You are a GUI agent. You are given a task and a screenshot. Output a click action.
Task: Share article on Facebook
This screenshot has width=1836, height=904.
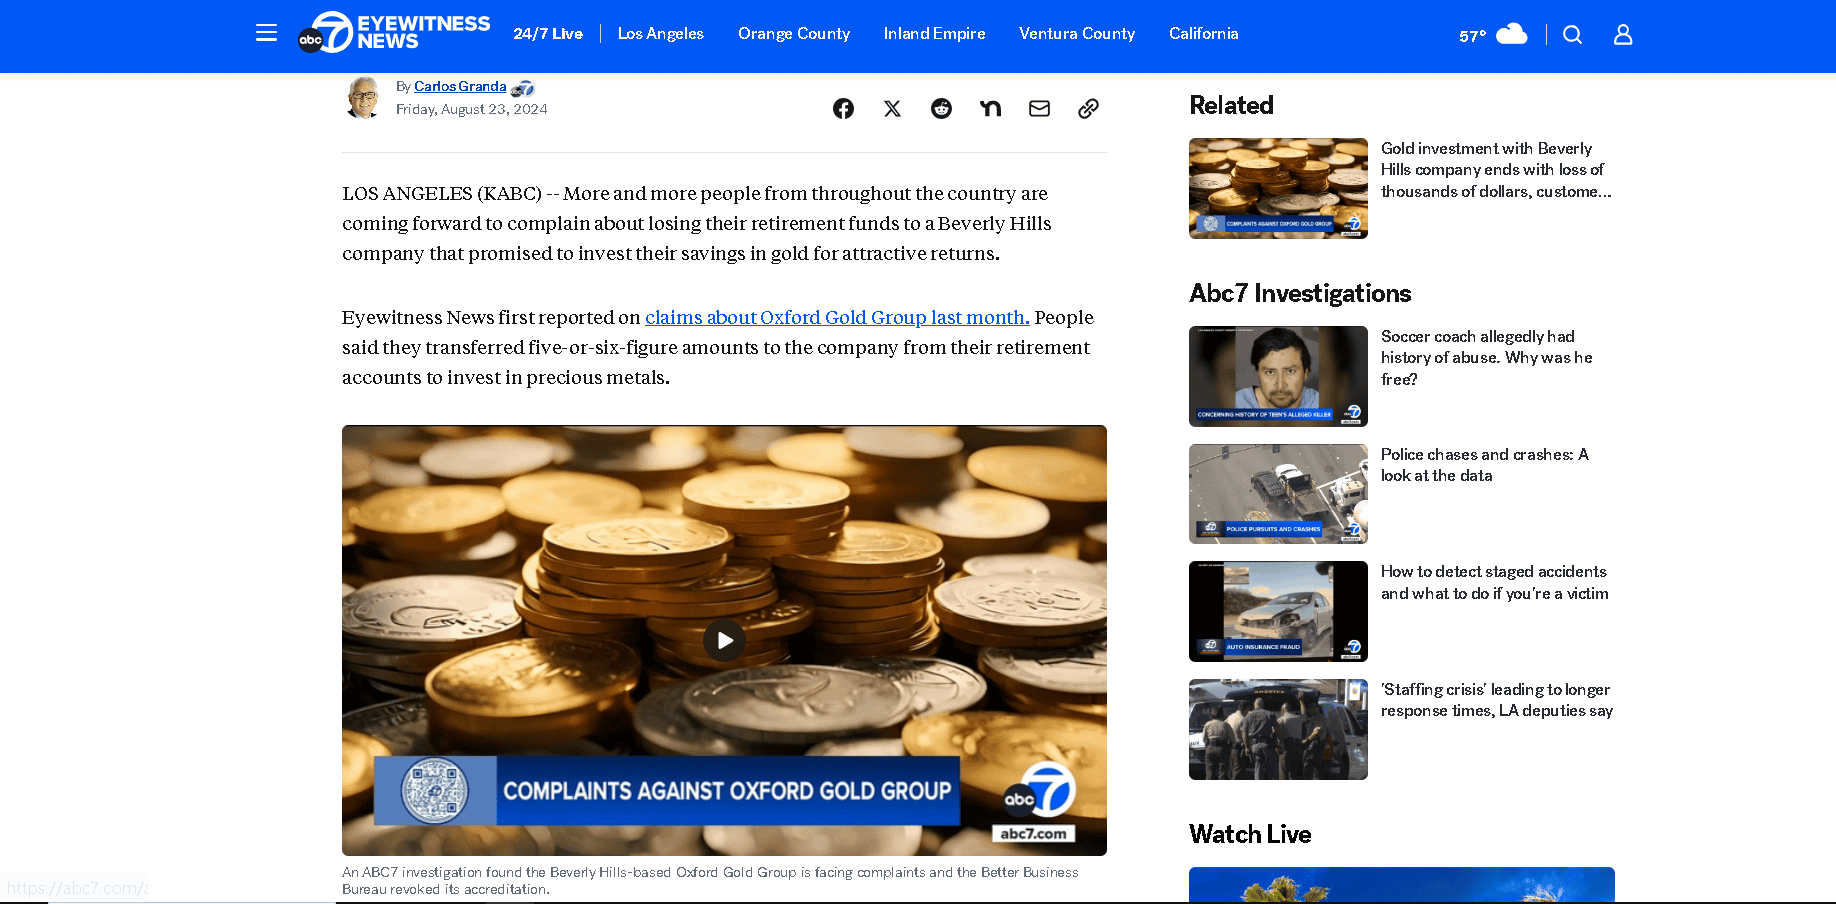click(843, 108)
